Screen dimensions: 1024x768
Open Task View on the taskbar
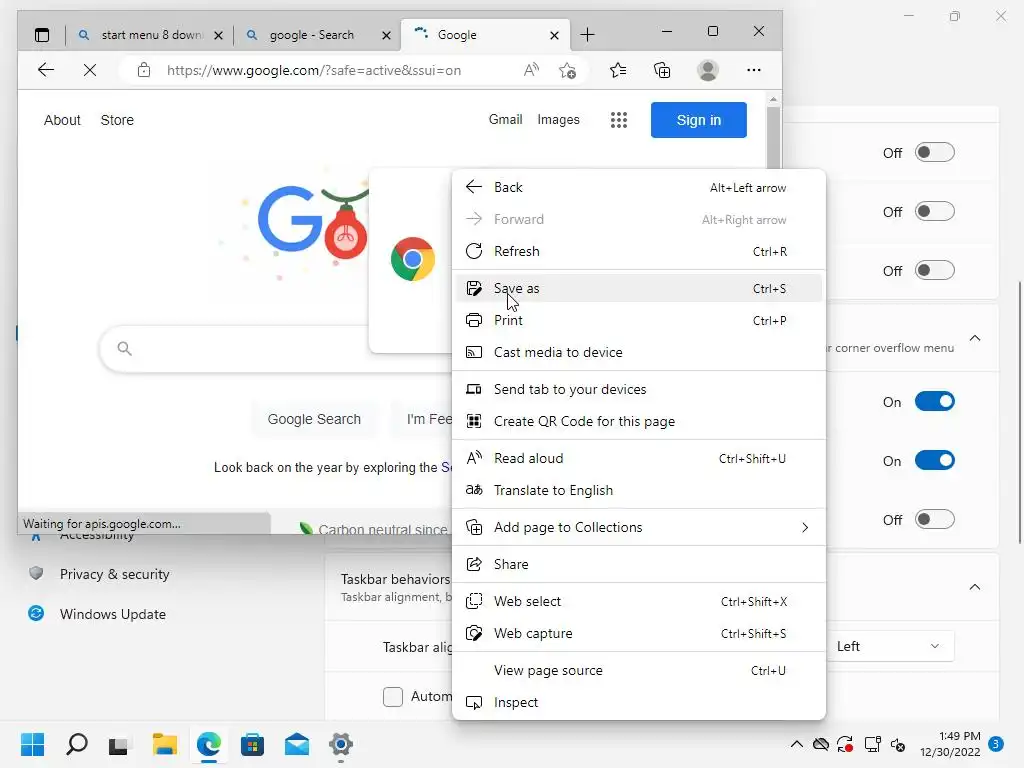[x=120, y=744]
